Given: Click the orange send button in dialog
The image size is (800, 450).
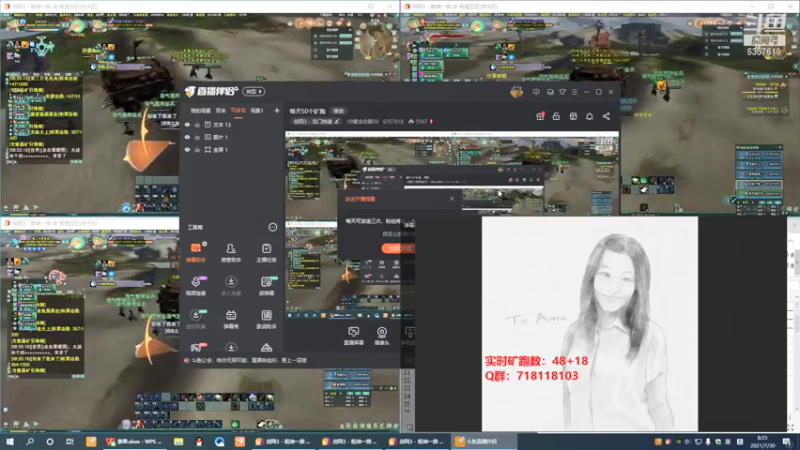Looking at the screenshot, I should (398, 248).
